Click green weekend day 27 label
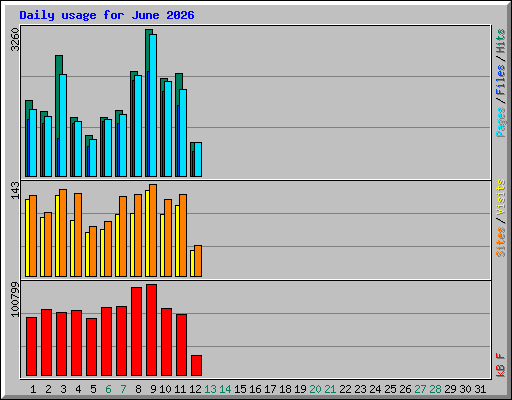The height and width of the screenshot is (400, 512). point(420,389)
